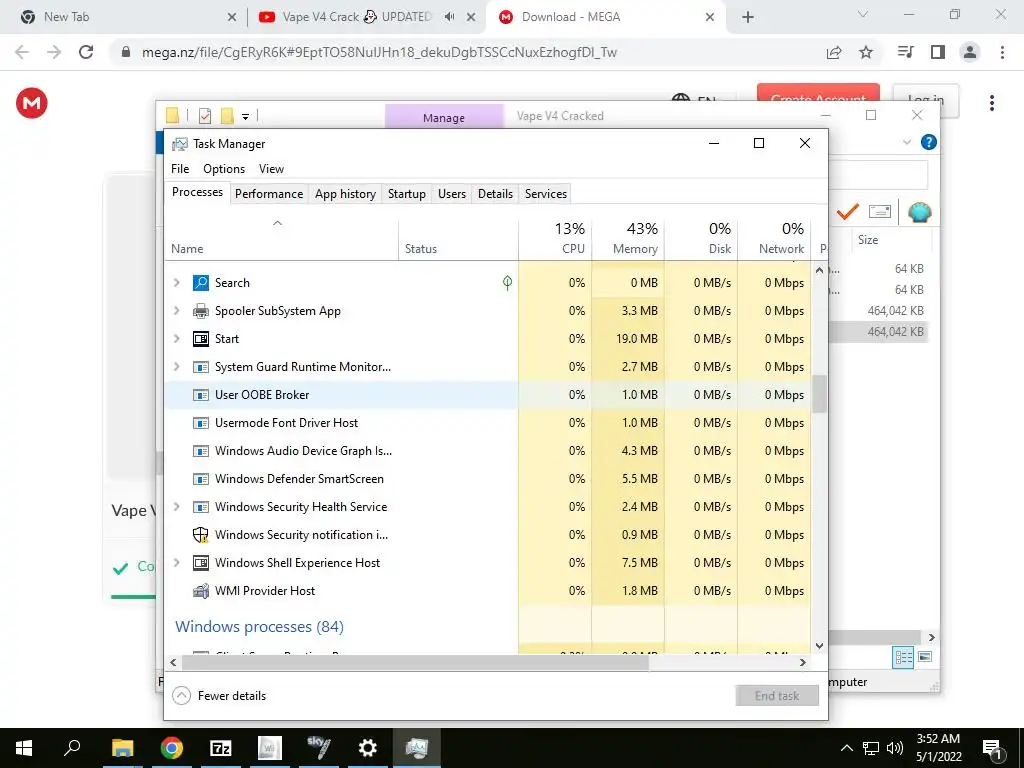This screenshot has height=768, width=1024.
Task: Click the WMI Provider Host icon
Action: [200, 591]
